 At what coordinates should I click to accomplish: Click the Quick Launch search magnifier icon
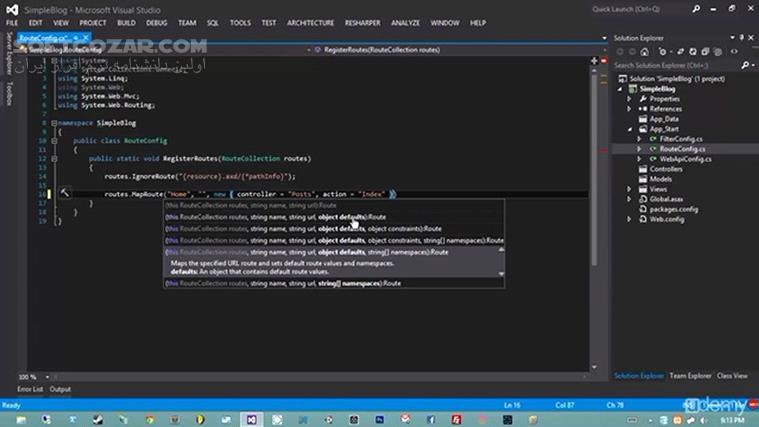click(696, 9)
